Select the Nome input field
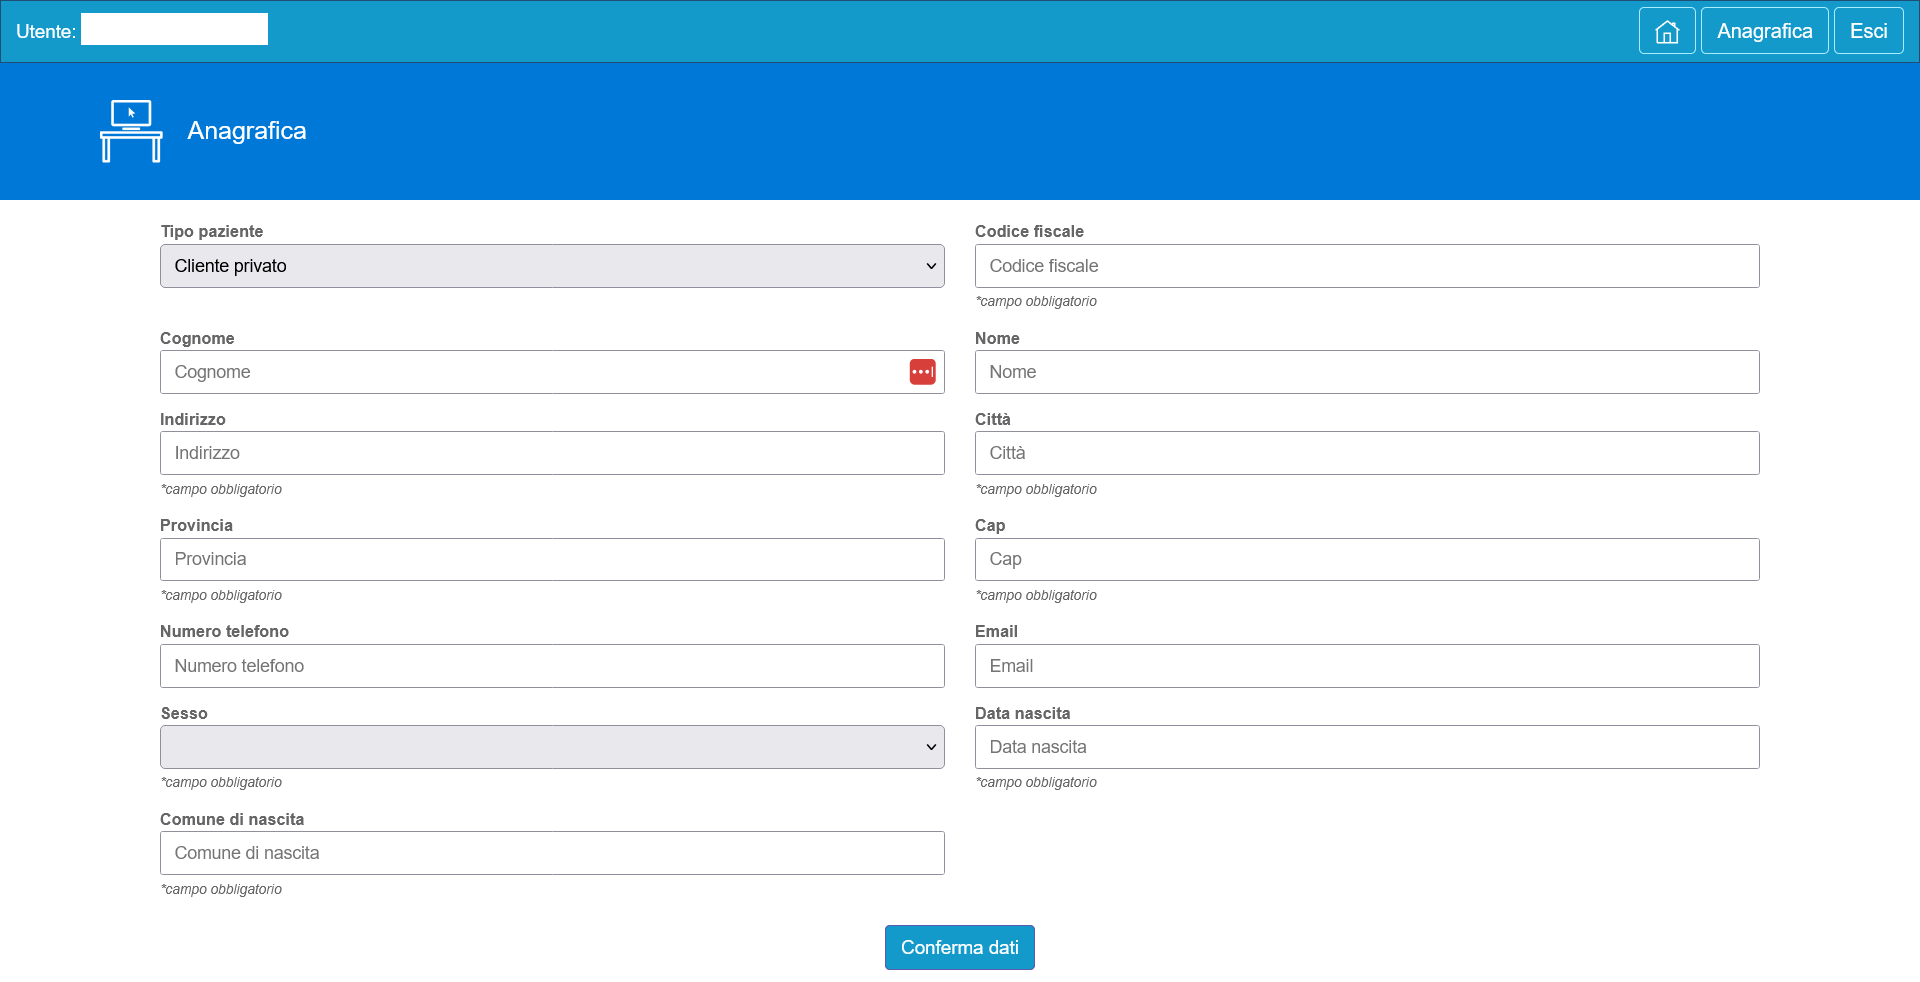Screen dimensions: 1920x982 coord(1366,372)
